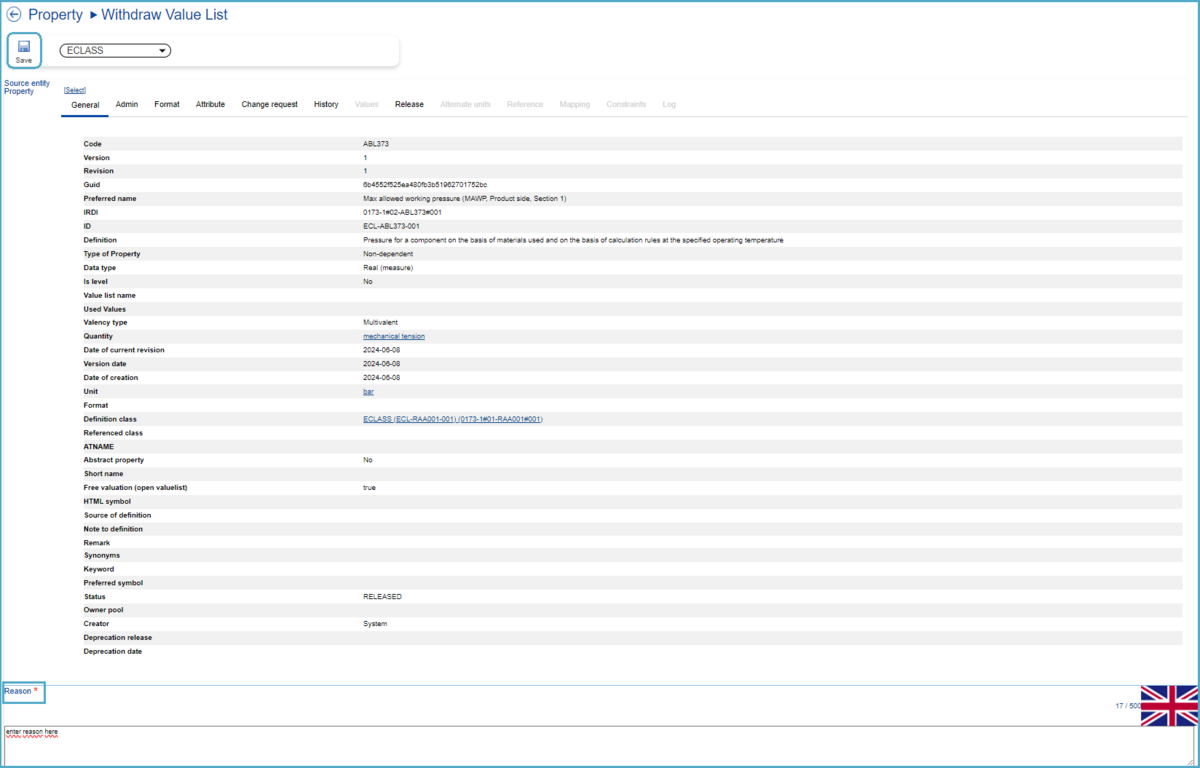Open the ECLASS dropdown

pyautogui.click(x=115, y=51)
